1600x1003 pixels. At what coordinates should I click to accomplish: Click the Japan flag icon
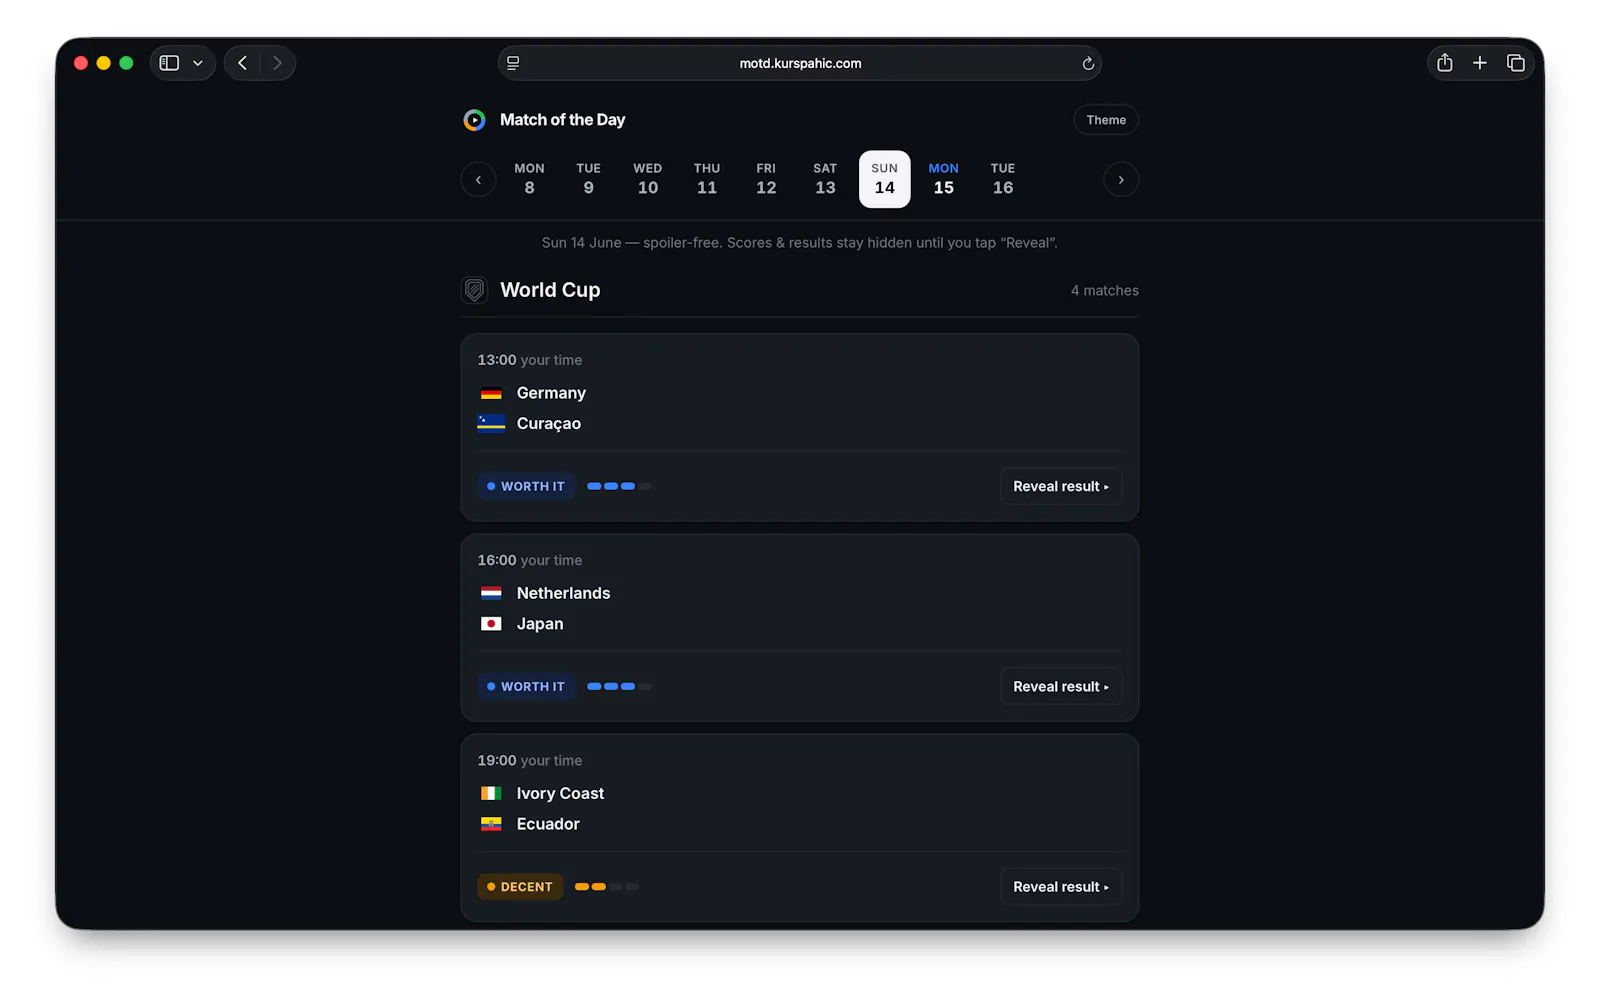(491, 624)
